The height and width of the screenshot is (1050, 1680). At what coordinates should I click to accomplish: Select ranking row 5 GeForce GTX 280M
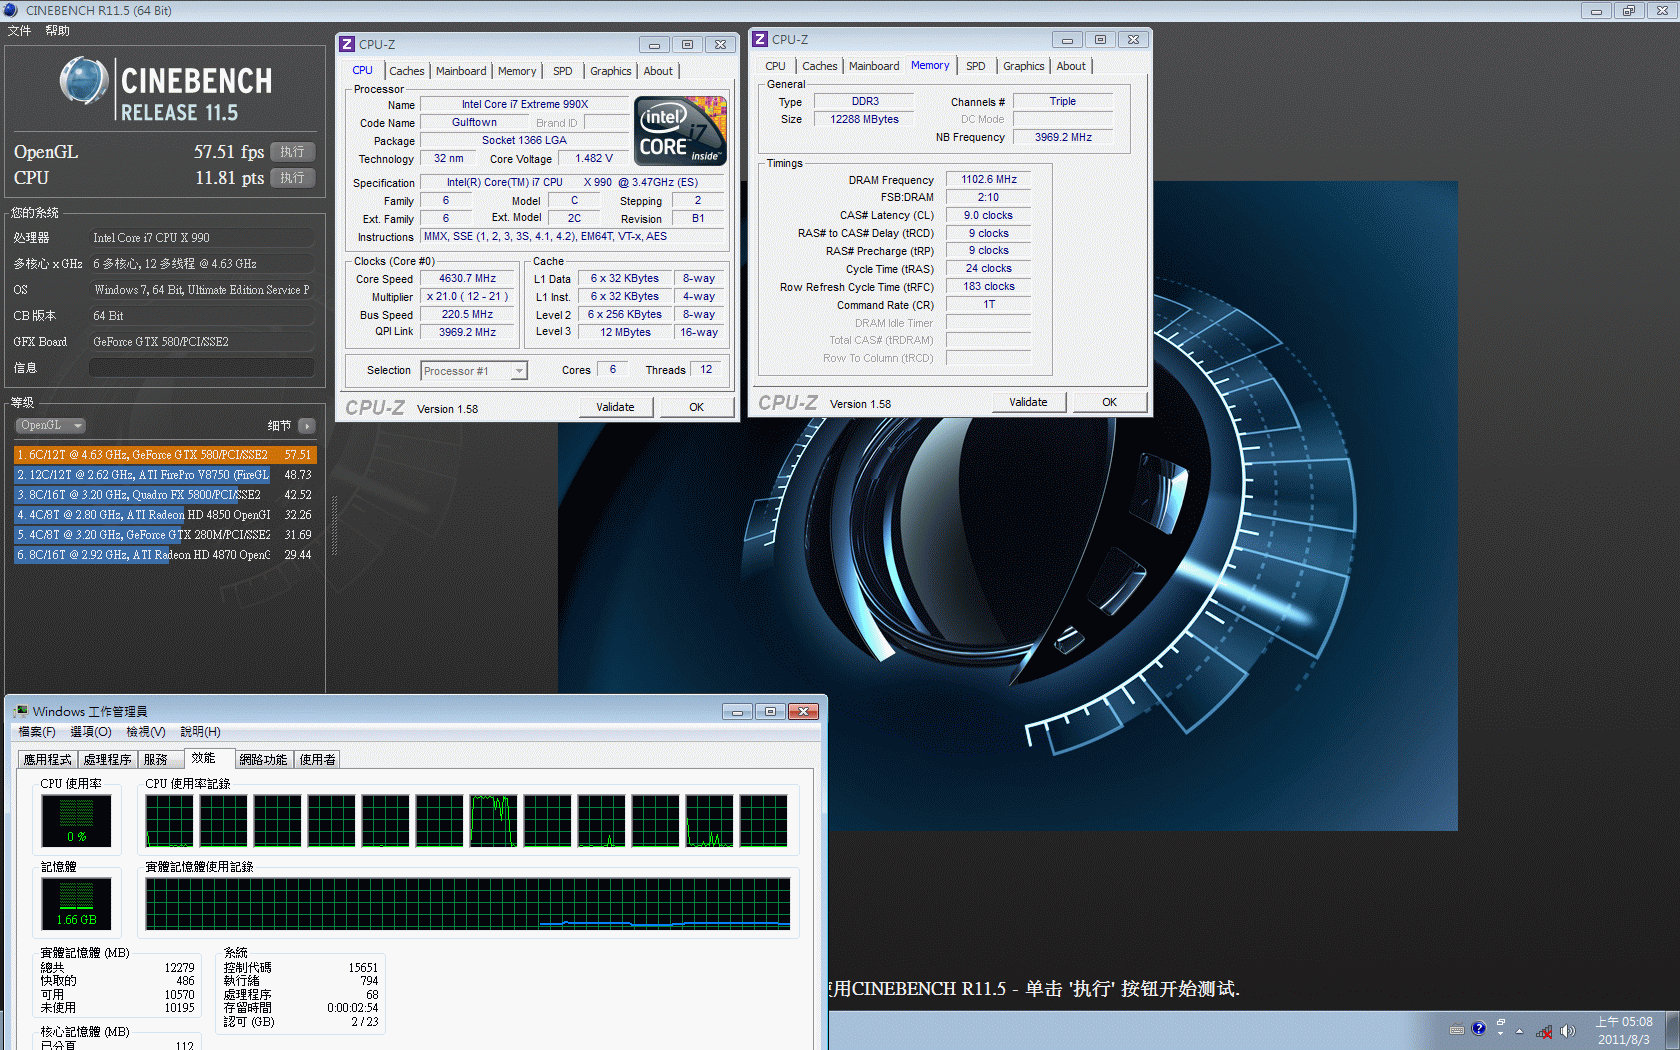165,535
